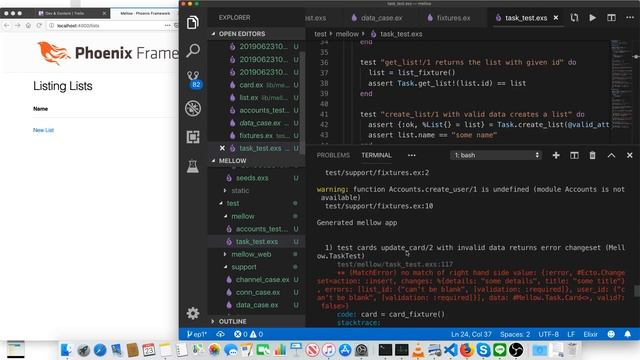Switch to the TERMINAL panel tab
Image resolution: width=640 pixels, height=360 pixels.
point(376,155)
